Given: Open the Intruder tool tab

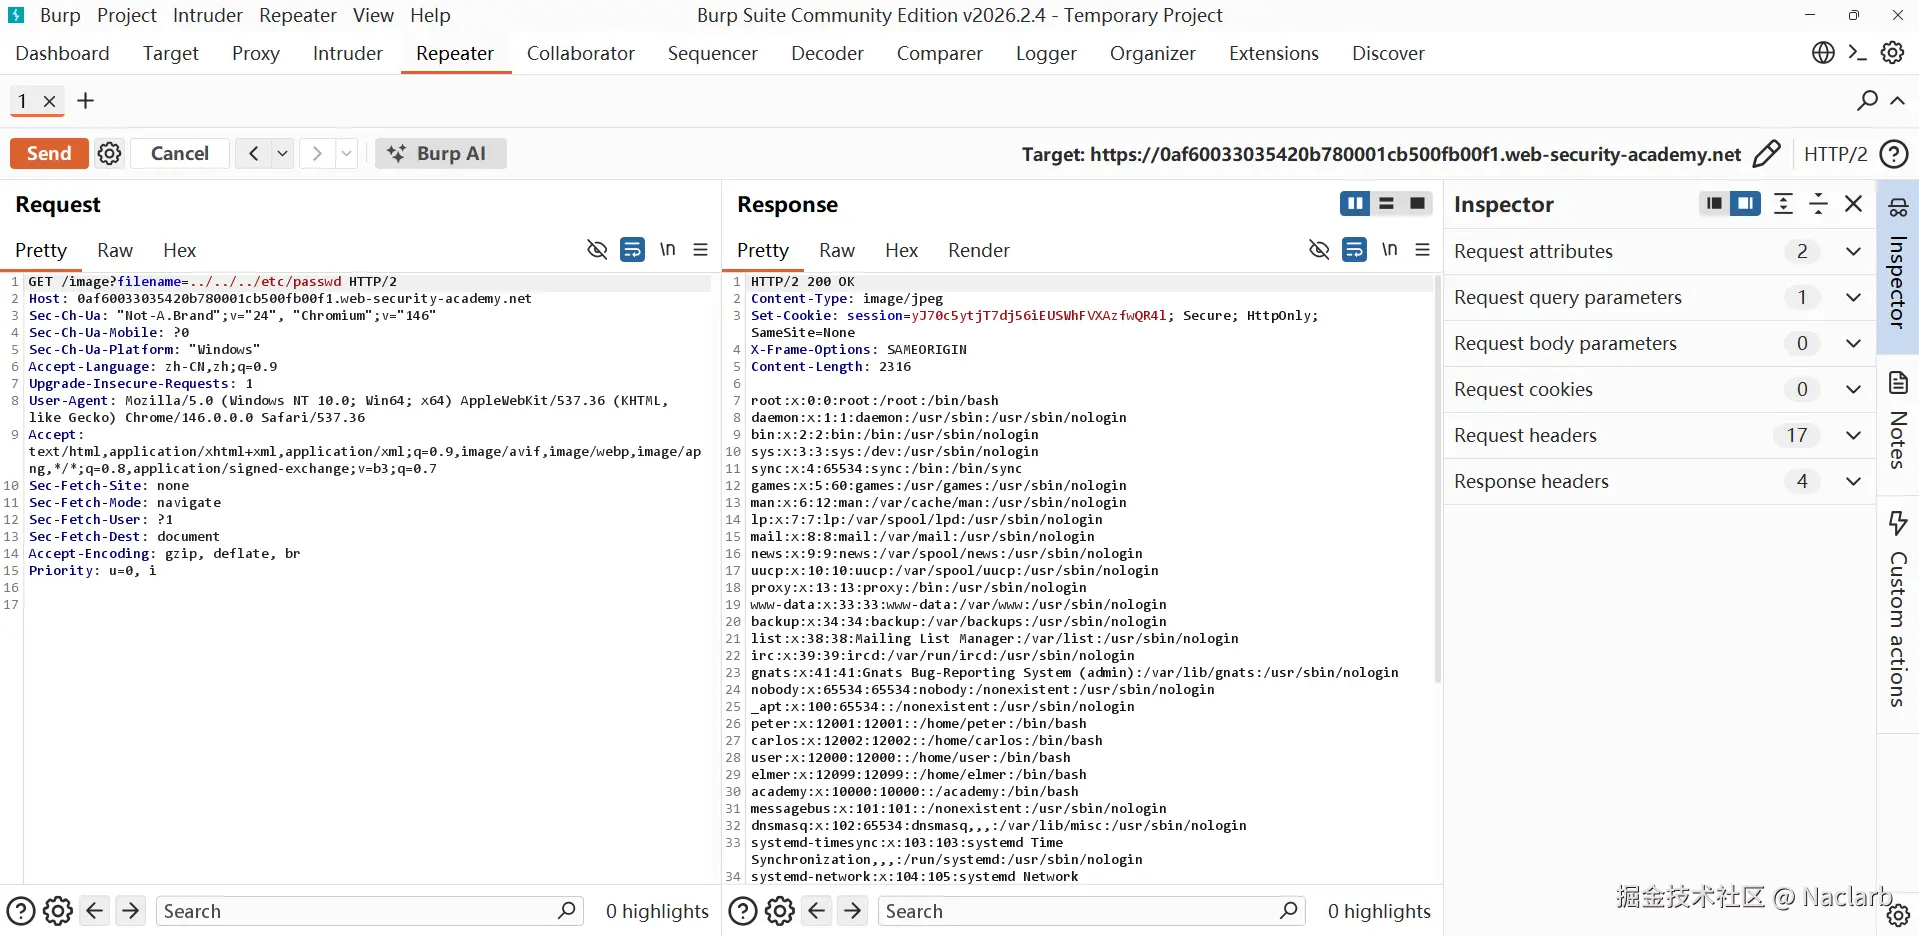Looking at the screenshot, I should pos(348,53).
